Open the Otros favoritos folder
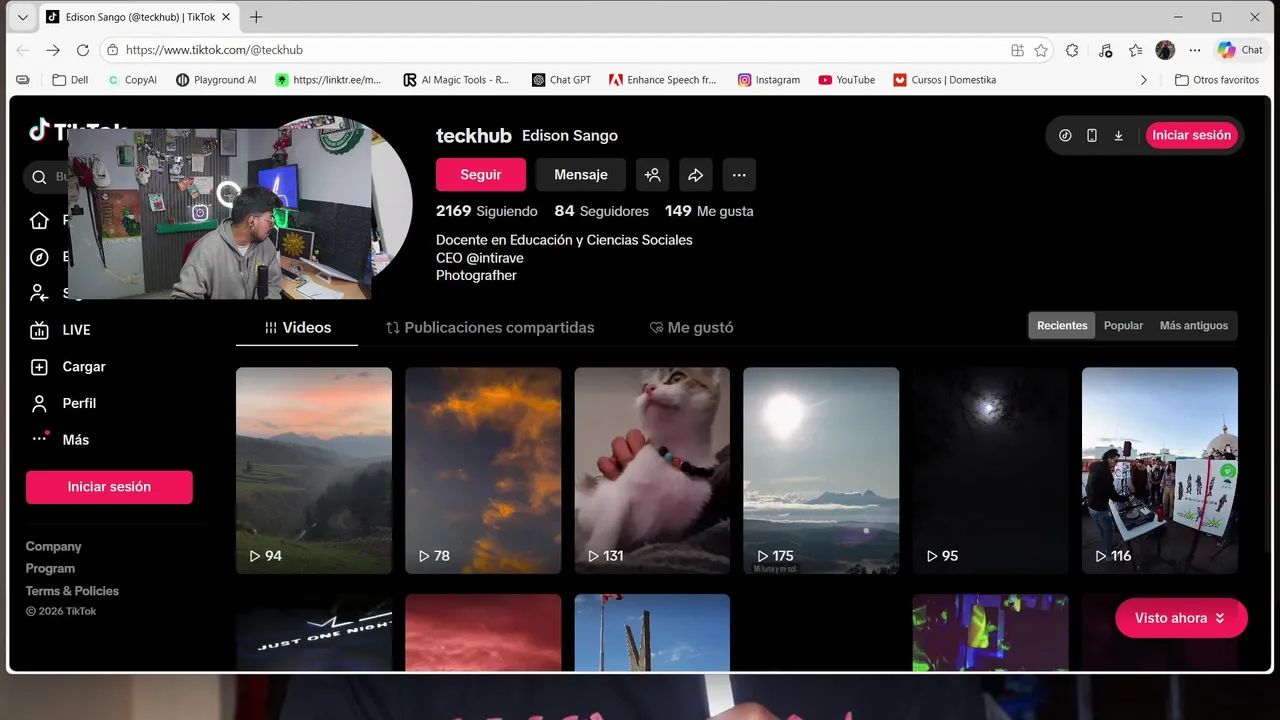 [x=1217, y=80]
